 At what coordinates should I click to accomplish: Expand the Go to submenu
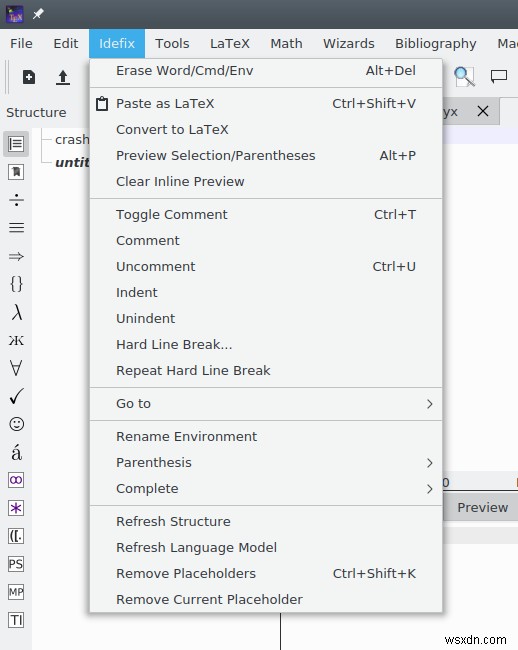(266, 404)
